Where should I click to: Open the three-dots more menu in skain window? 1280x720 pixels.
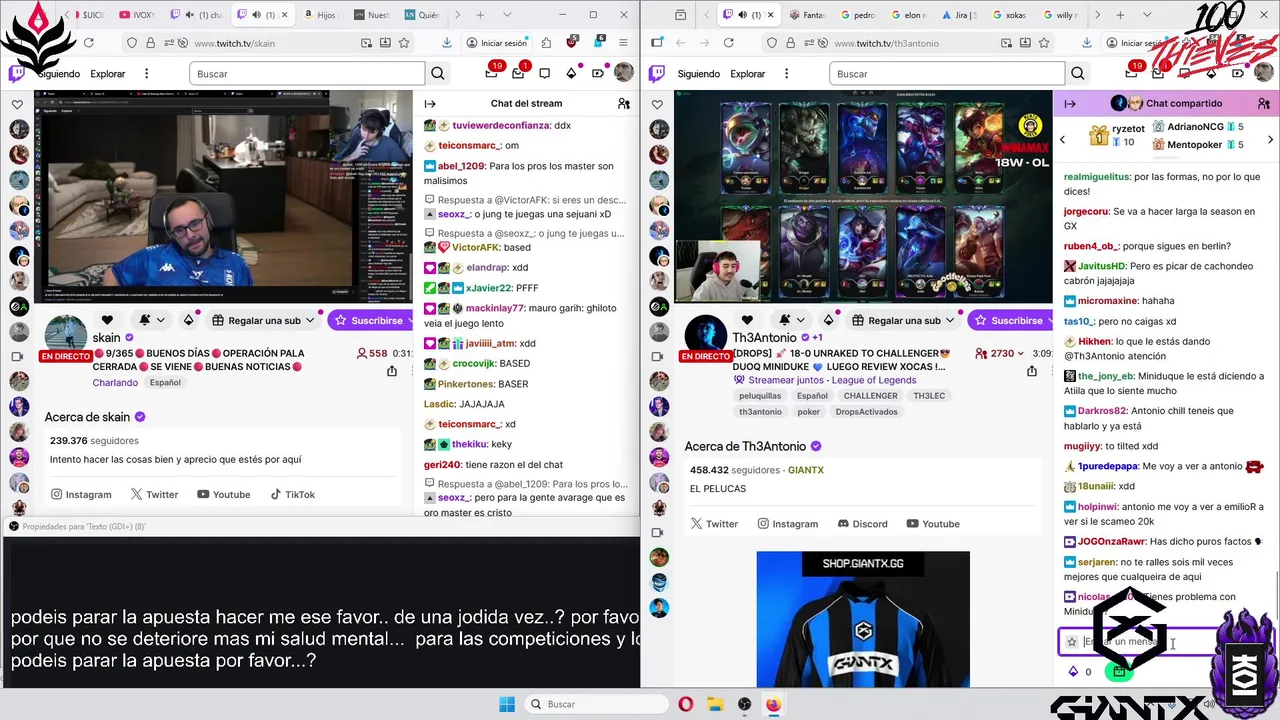pyautogui.click(x=147, y=74)
